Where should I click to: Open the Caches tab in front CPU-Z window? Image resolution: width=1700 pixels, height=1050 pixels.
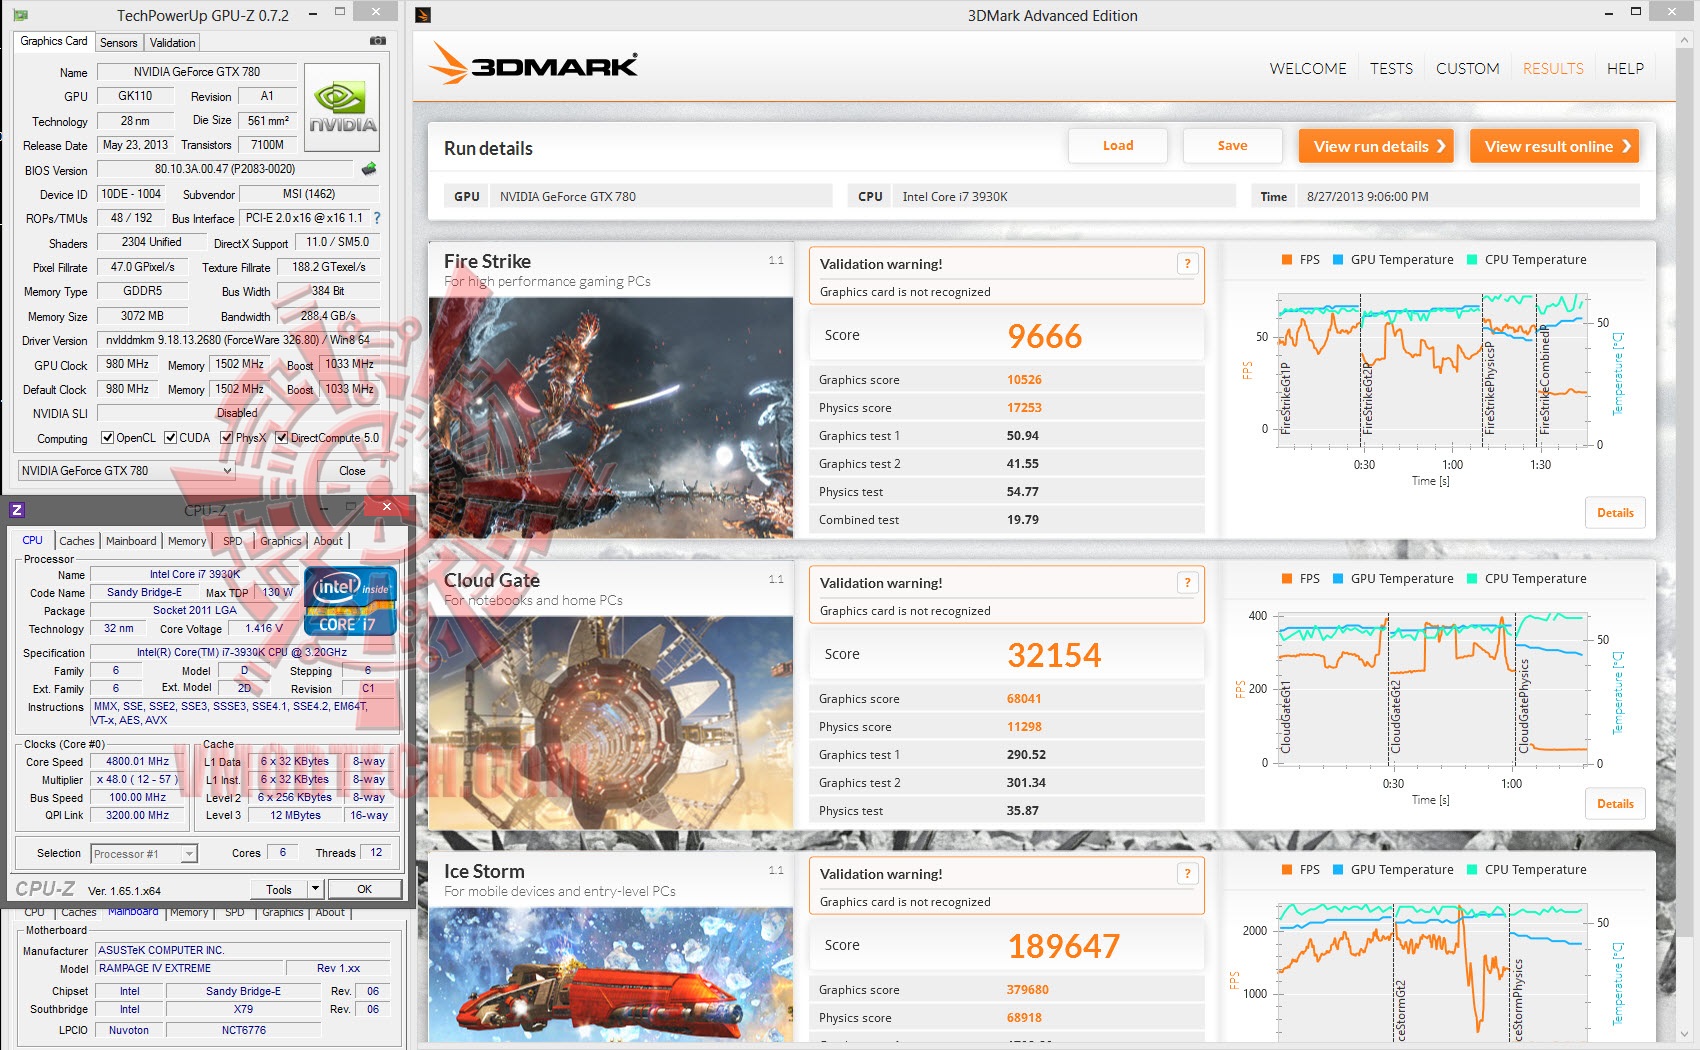[77, 541]
